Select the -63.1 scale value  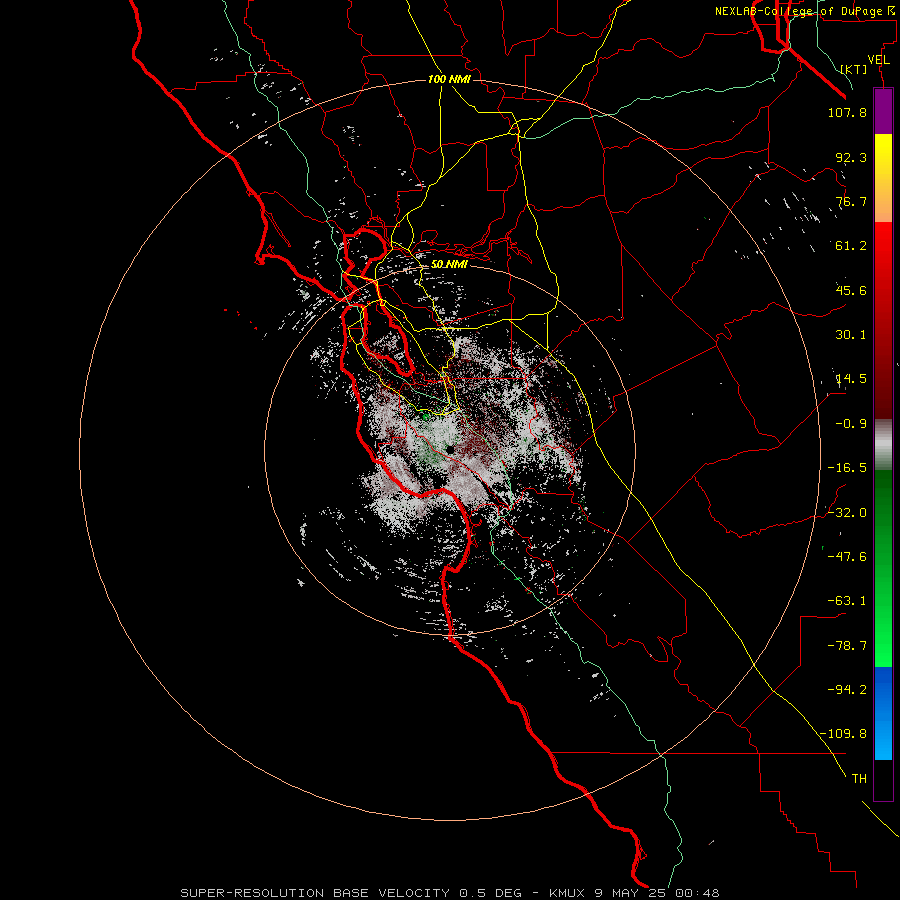coord(847,601)
